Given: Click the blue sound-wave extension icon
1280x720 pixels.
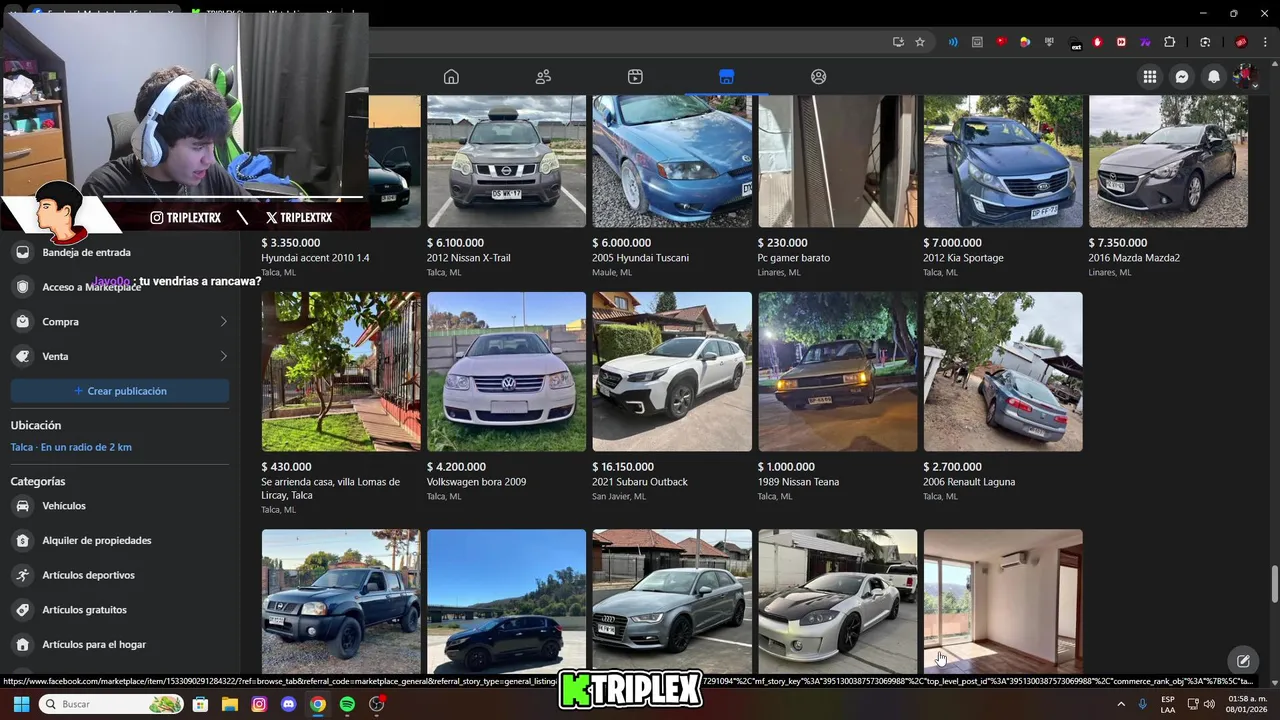Looking at the screenshot, I should (953, 42).
